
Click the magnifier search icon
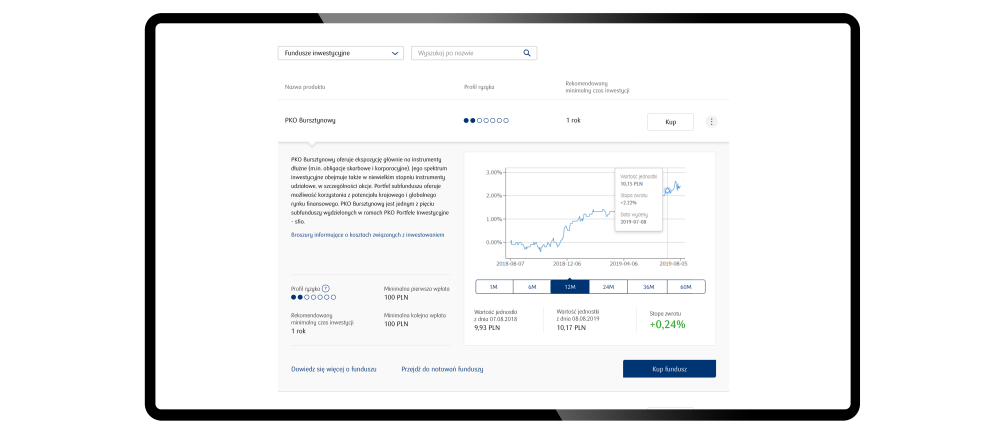527,53
